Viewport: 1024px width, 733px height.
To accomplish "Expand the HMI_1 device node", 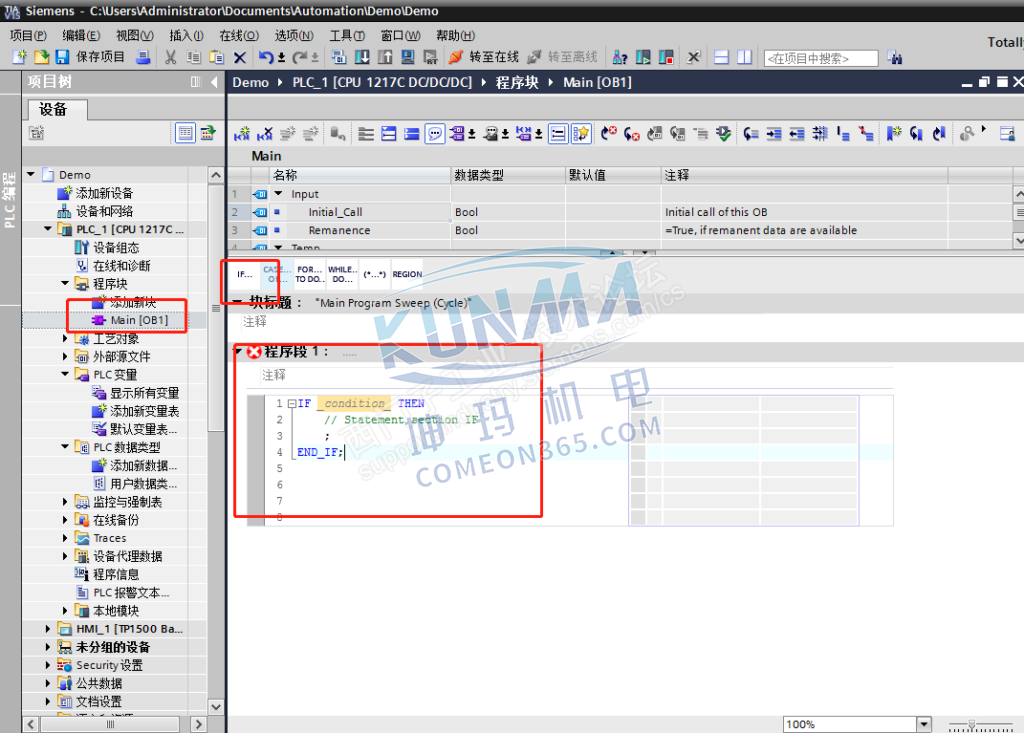I will tap(48, 628).
